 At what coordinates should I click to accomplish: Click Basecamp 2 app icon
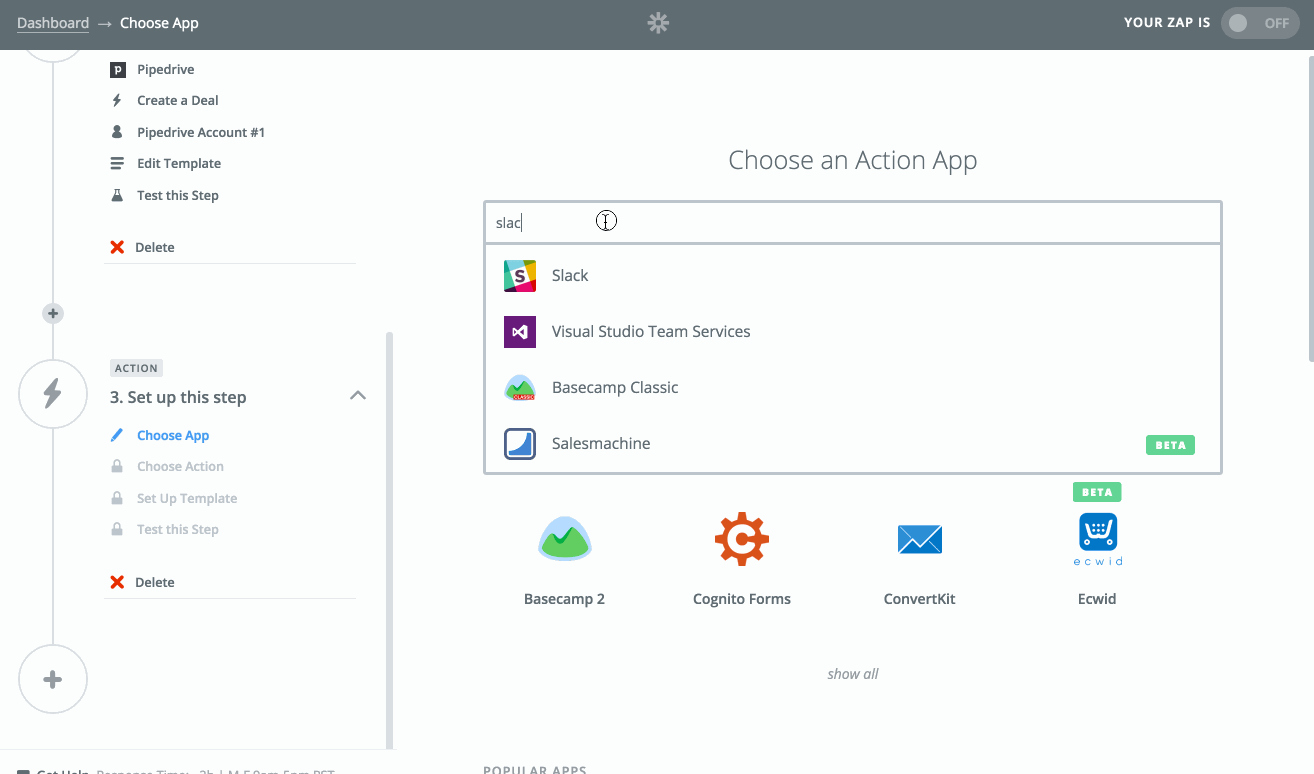pyautogui.click(x=565, y=538)
